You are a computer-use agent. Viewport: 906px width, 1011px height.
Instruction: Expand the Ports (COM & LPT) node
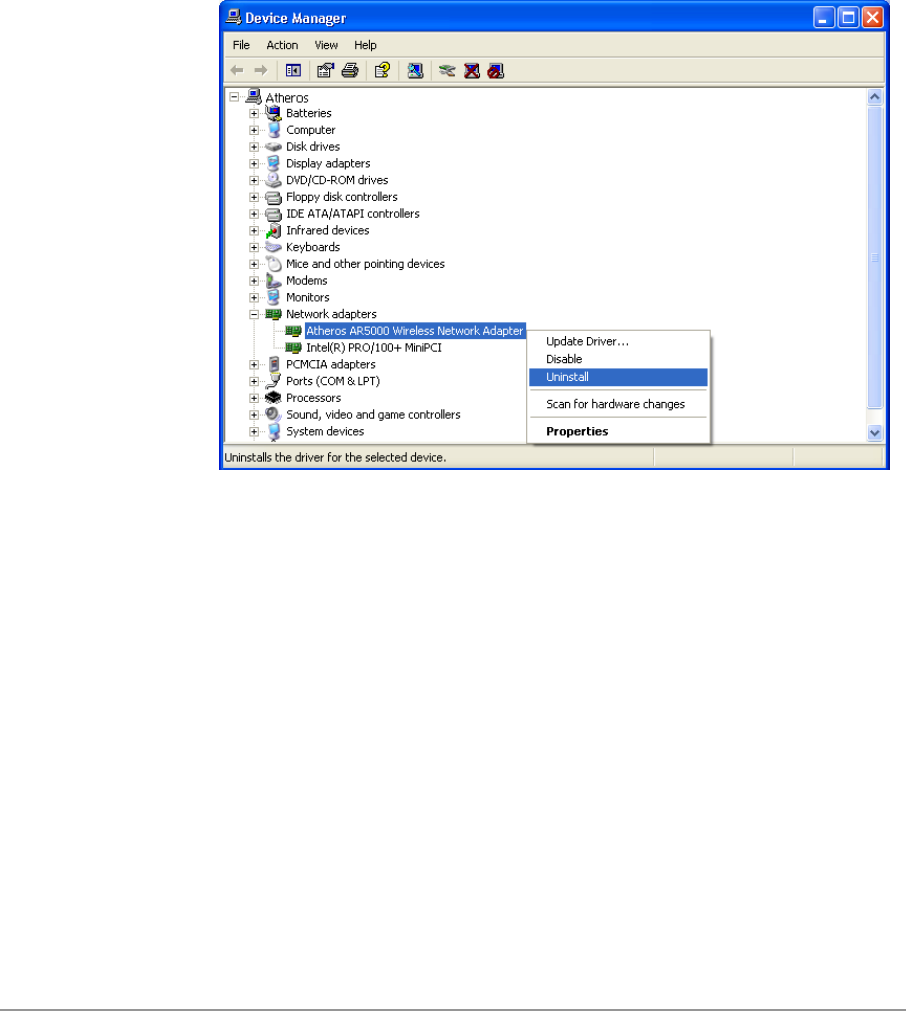(x=254, y=382)
